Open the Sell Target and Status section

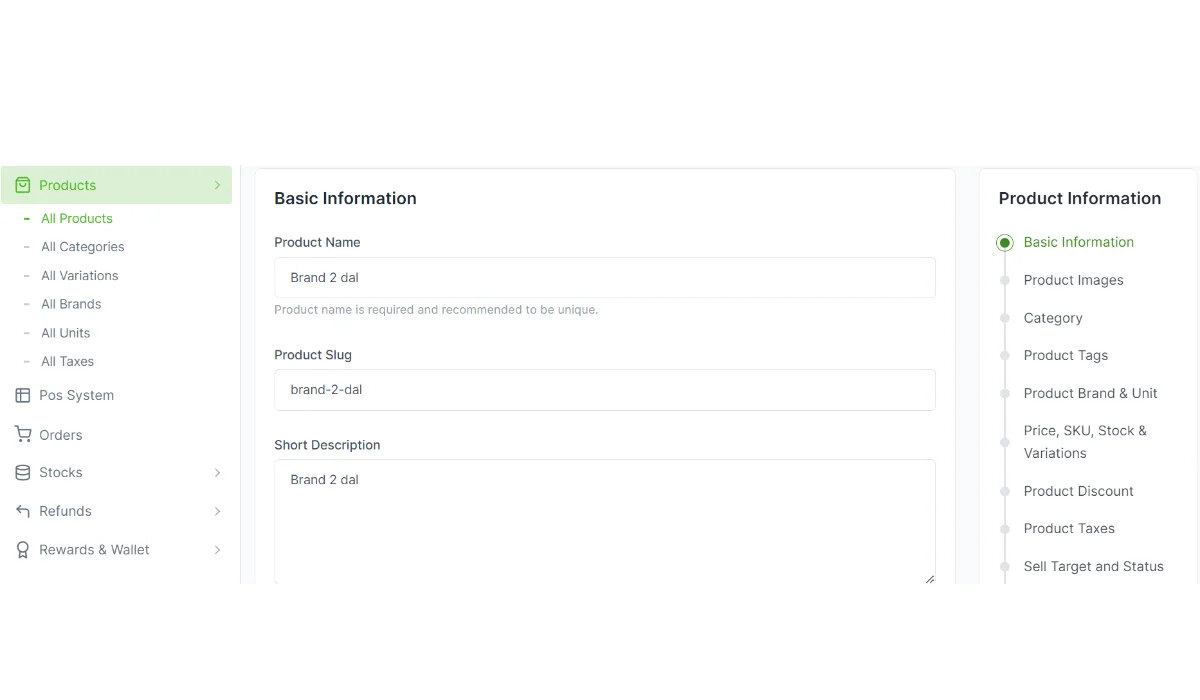coord(1093,566)
